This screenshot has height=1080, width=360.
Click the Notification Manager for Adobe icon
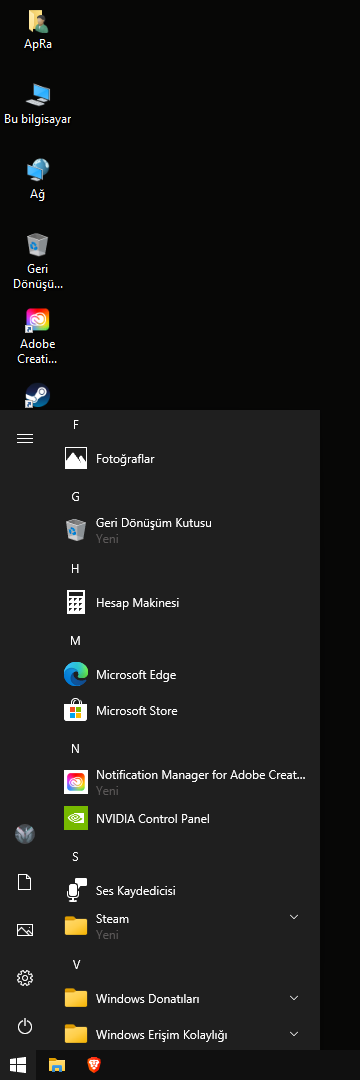(76, 782)
